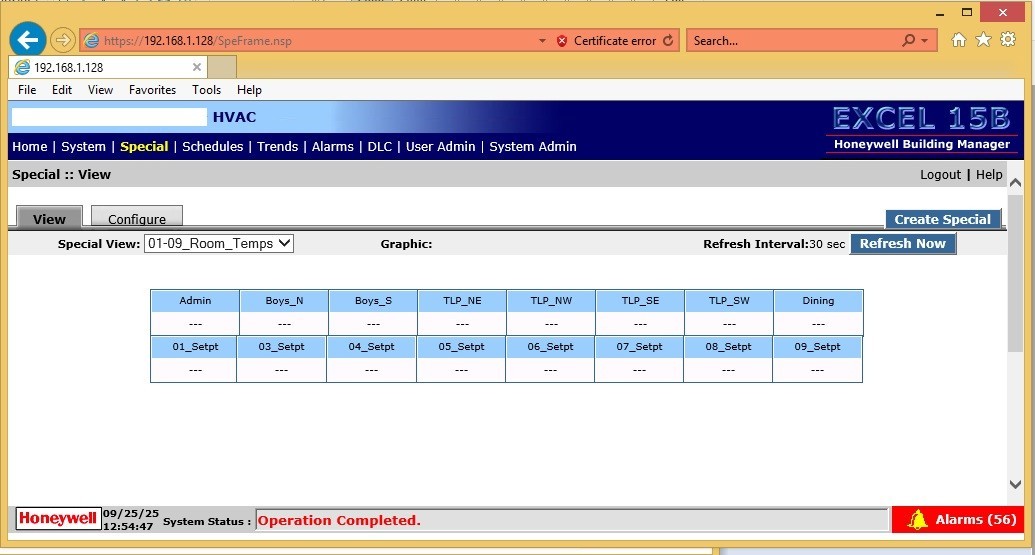This screenshot has width=1035, height=555.
Task: Click the vertical scrollbar thumb
Action: pyautogui.click(x=1016, y=272)
